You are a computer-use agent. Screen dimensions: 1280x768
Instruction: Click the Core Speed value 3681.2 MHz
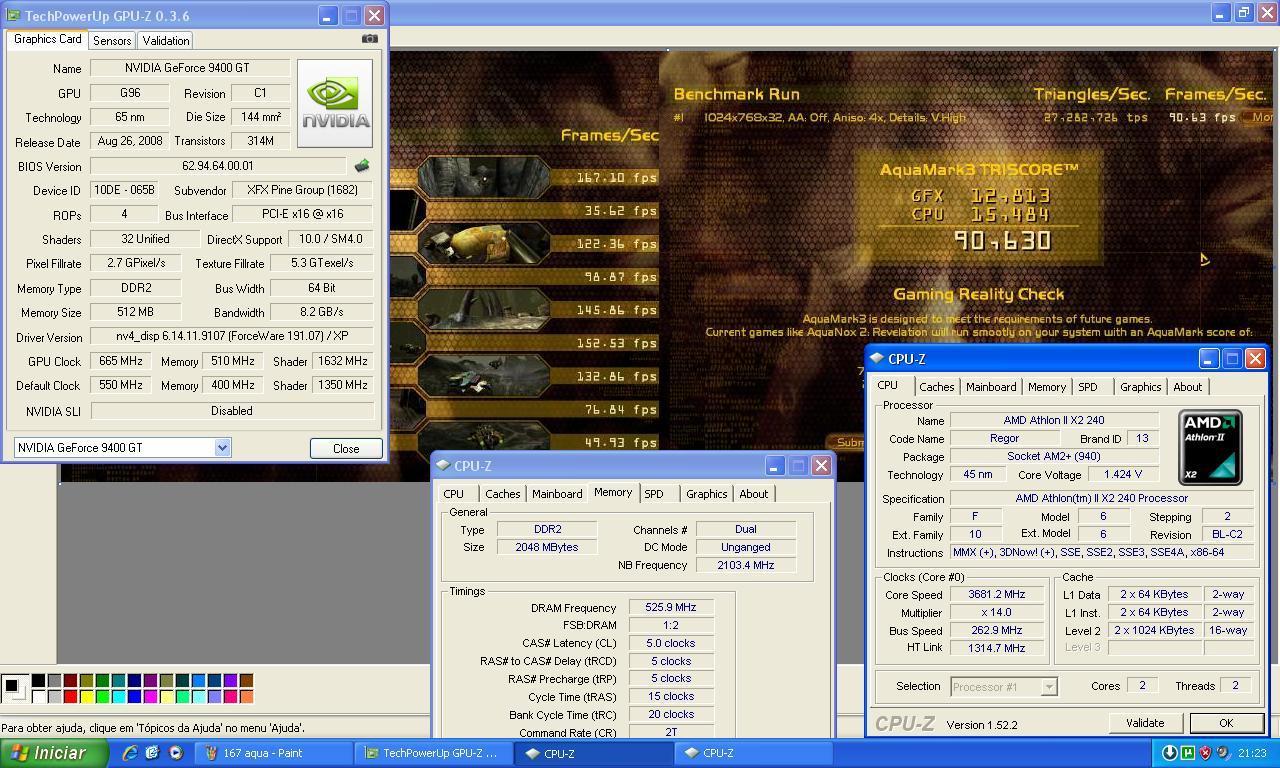(997, 595)
